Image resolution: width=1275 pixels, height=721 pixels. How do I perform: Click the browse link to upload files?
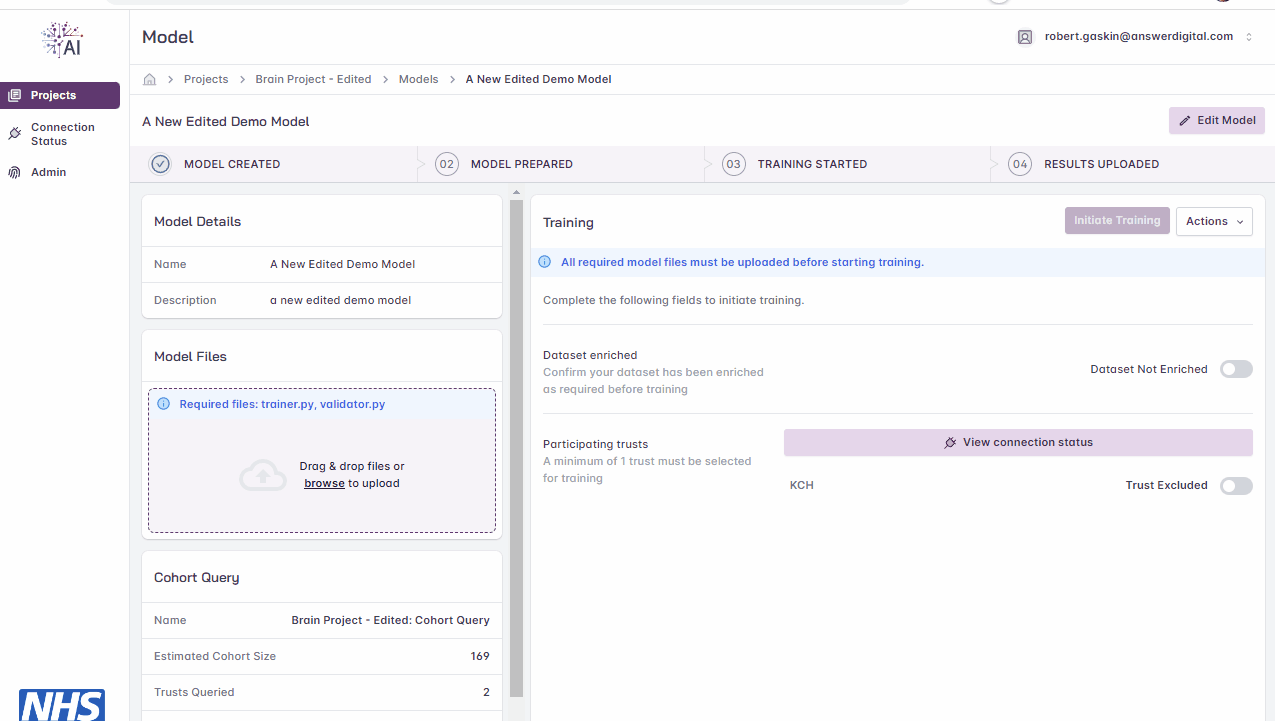pyautogui.click(x=324, y=483)
